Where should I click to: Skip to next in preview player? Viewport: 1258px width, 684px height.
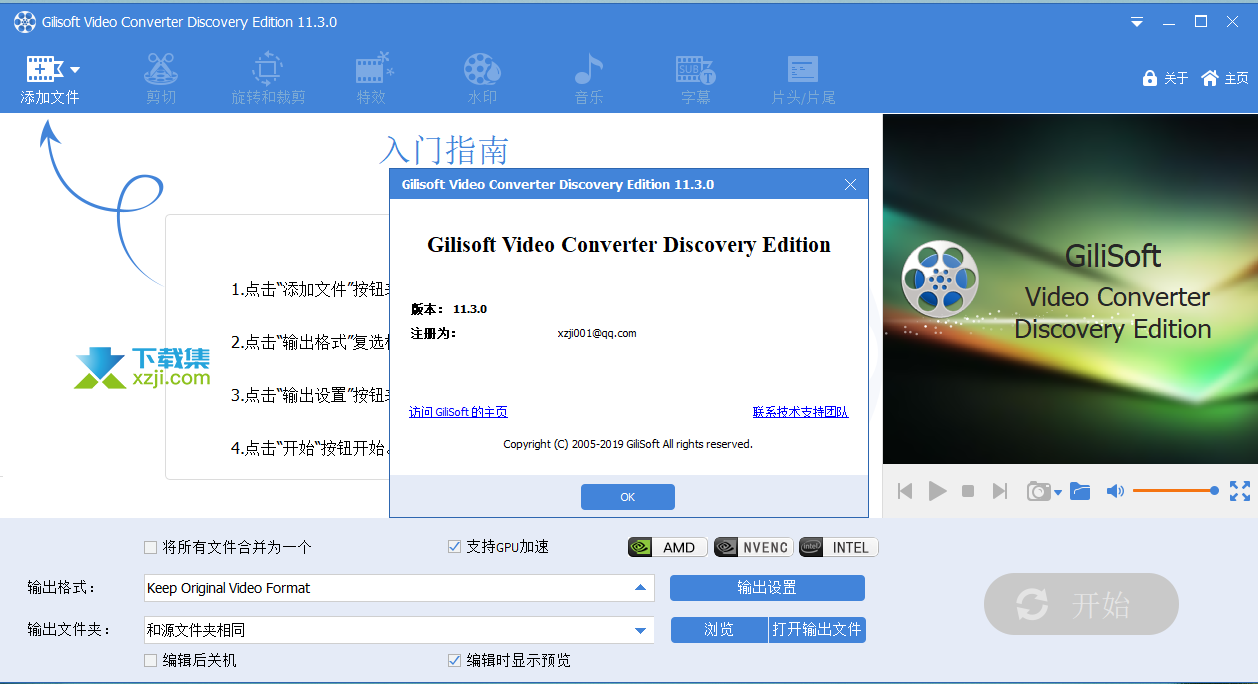pyautogui.click(x=999, y=491)
